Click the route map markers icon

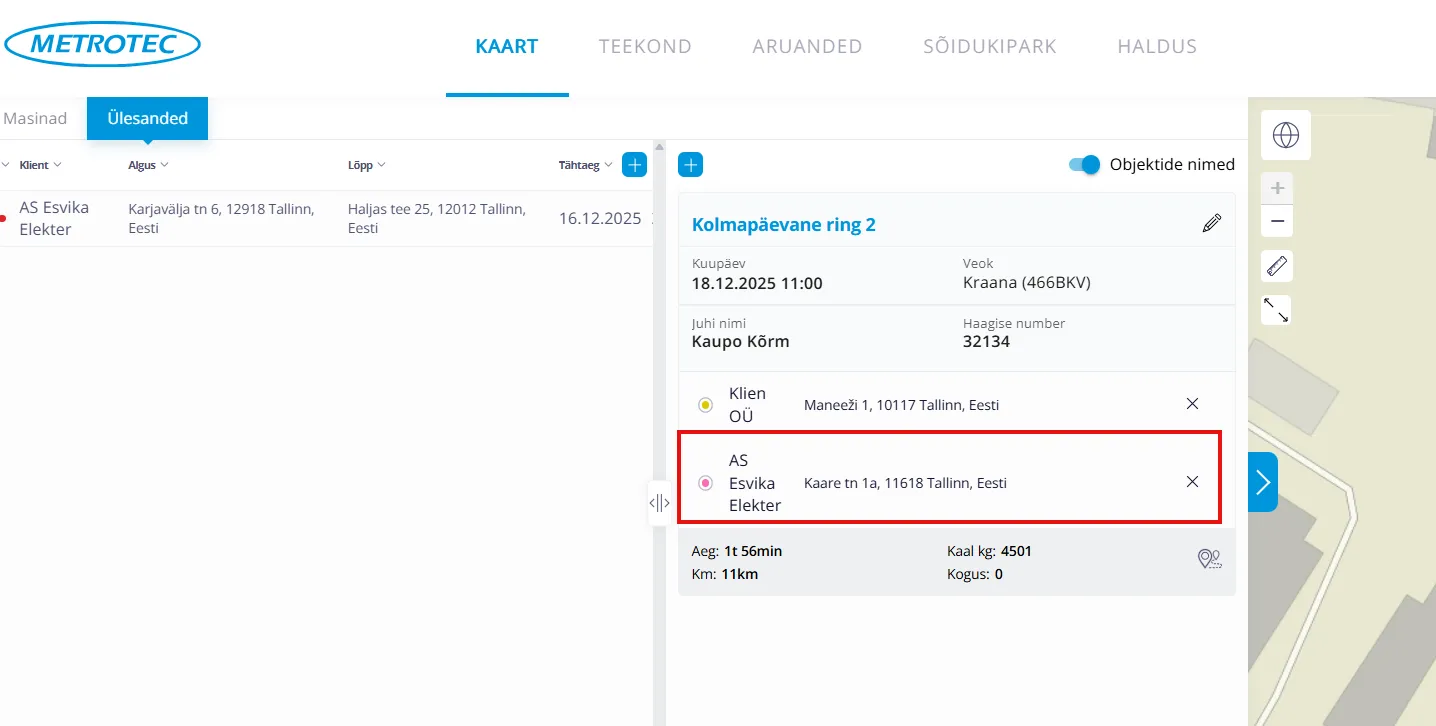1209,559
